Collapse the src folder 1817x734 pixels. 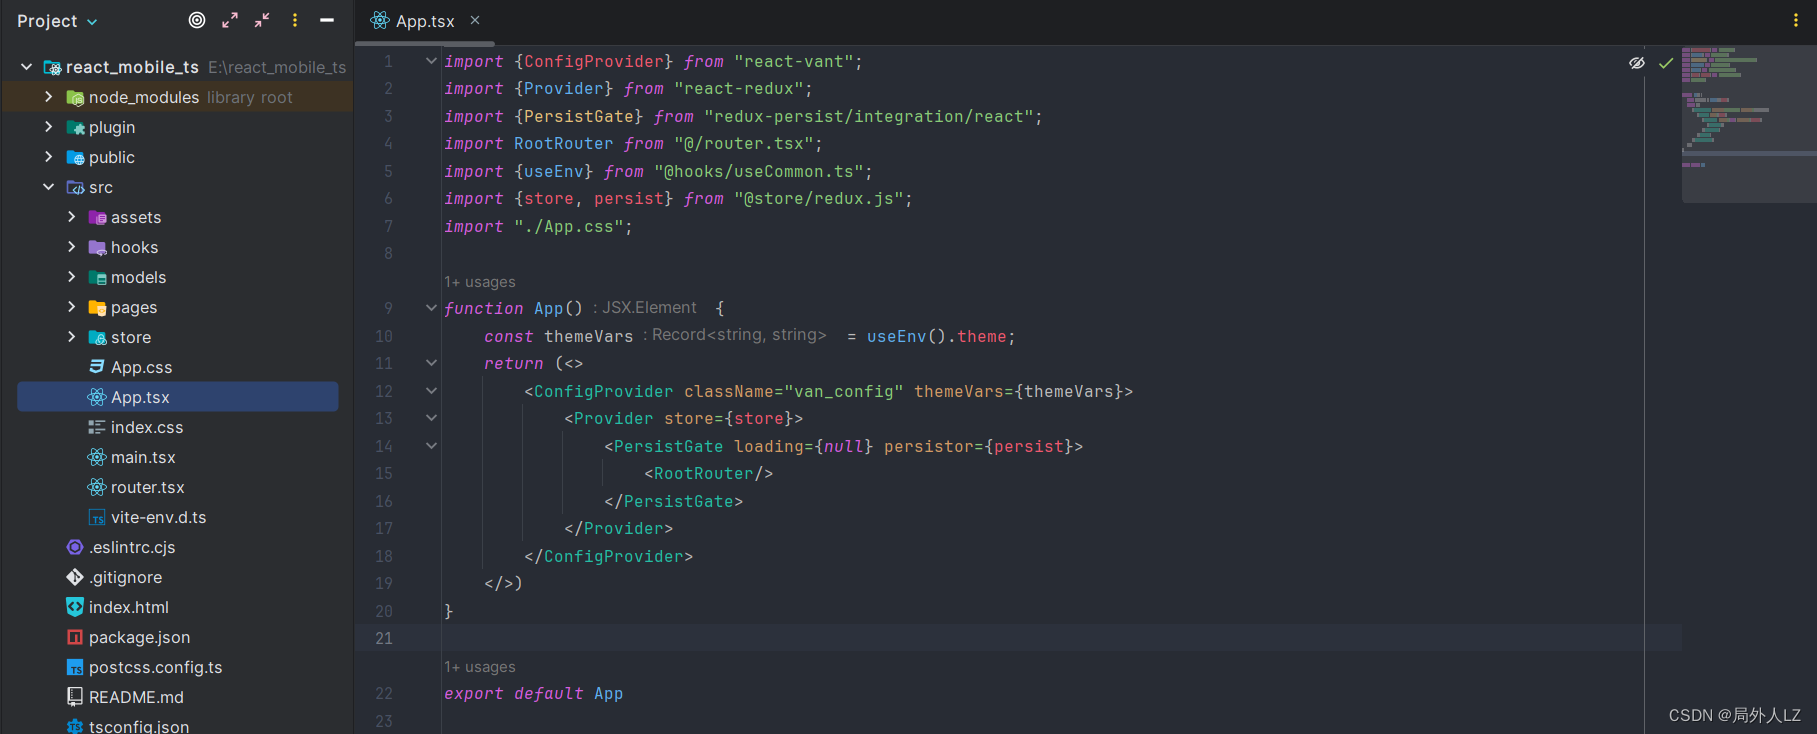click(48, 187)
